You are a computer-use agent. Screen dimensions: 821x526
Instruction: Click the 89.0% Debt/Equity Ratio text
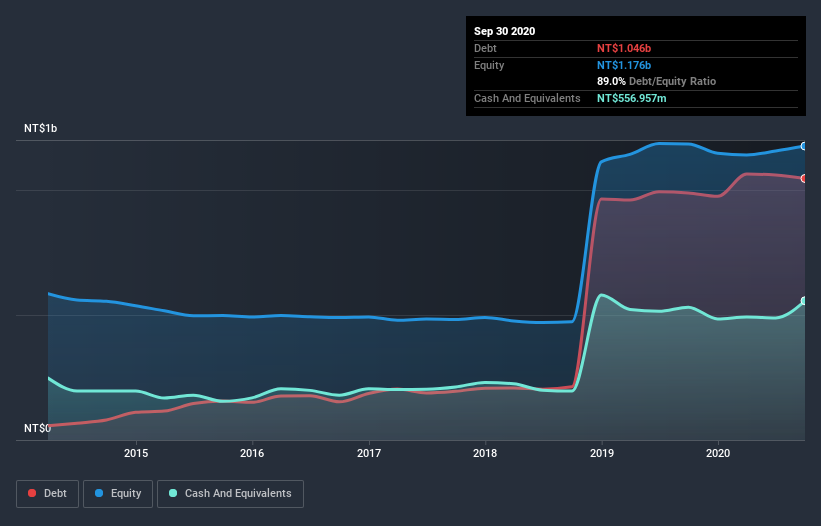pyautogui.click(x=657, y=82)
